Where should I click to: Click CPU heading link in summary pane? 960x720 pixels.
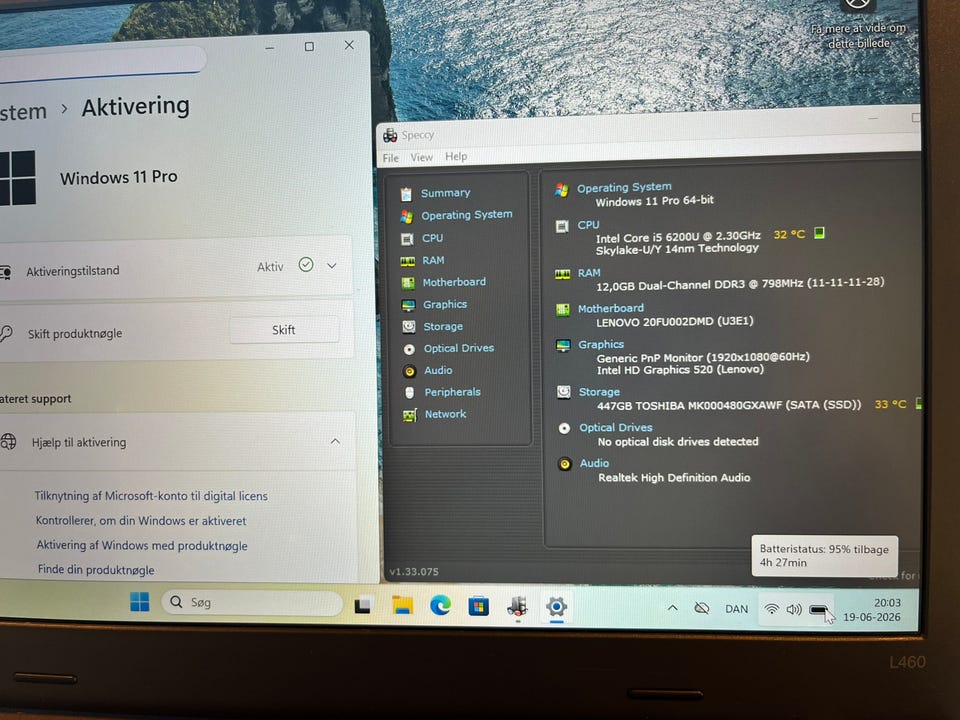pos(588,225)
